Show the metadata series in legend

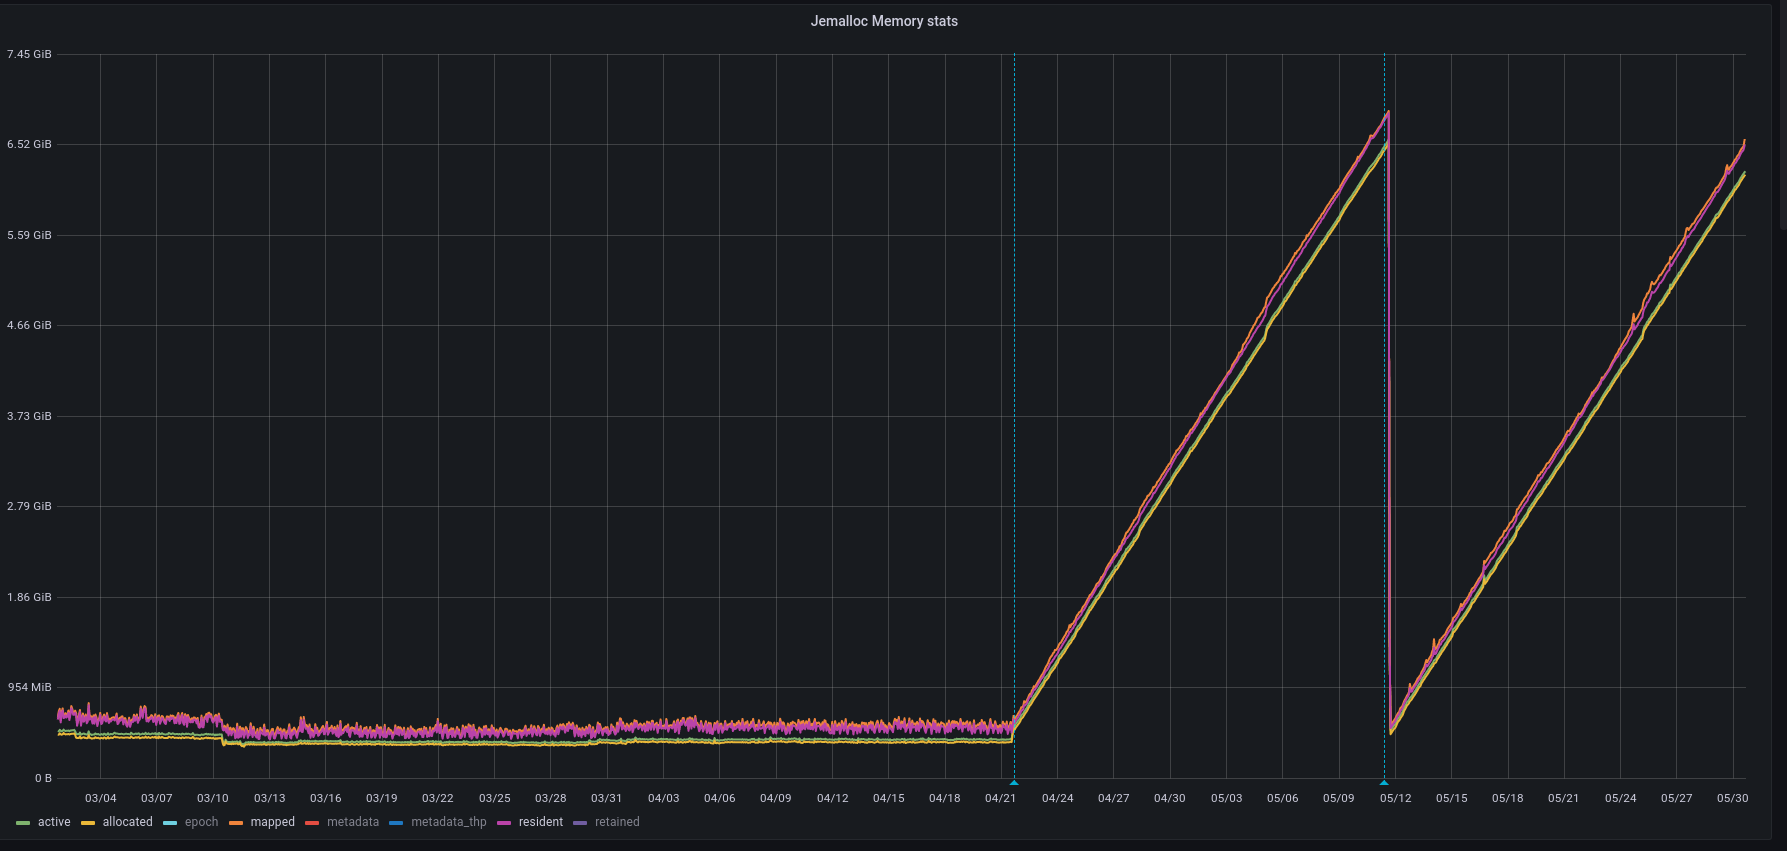point(353,822)
